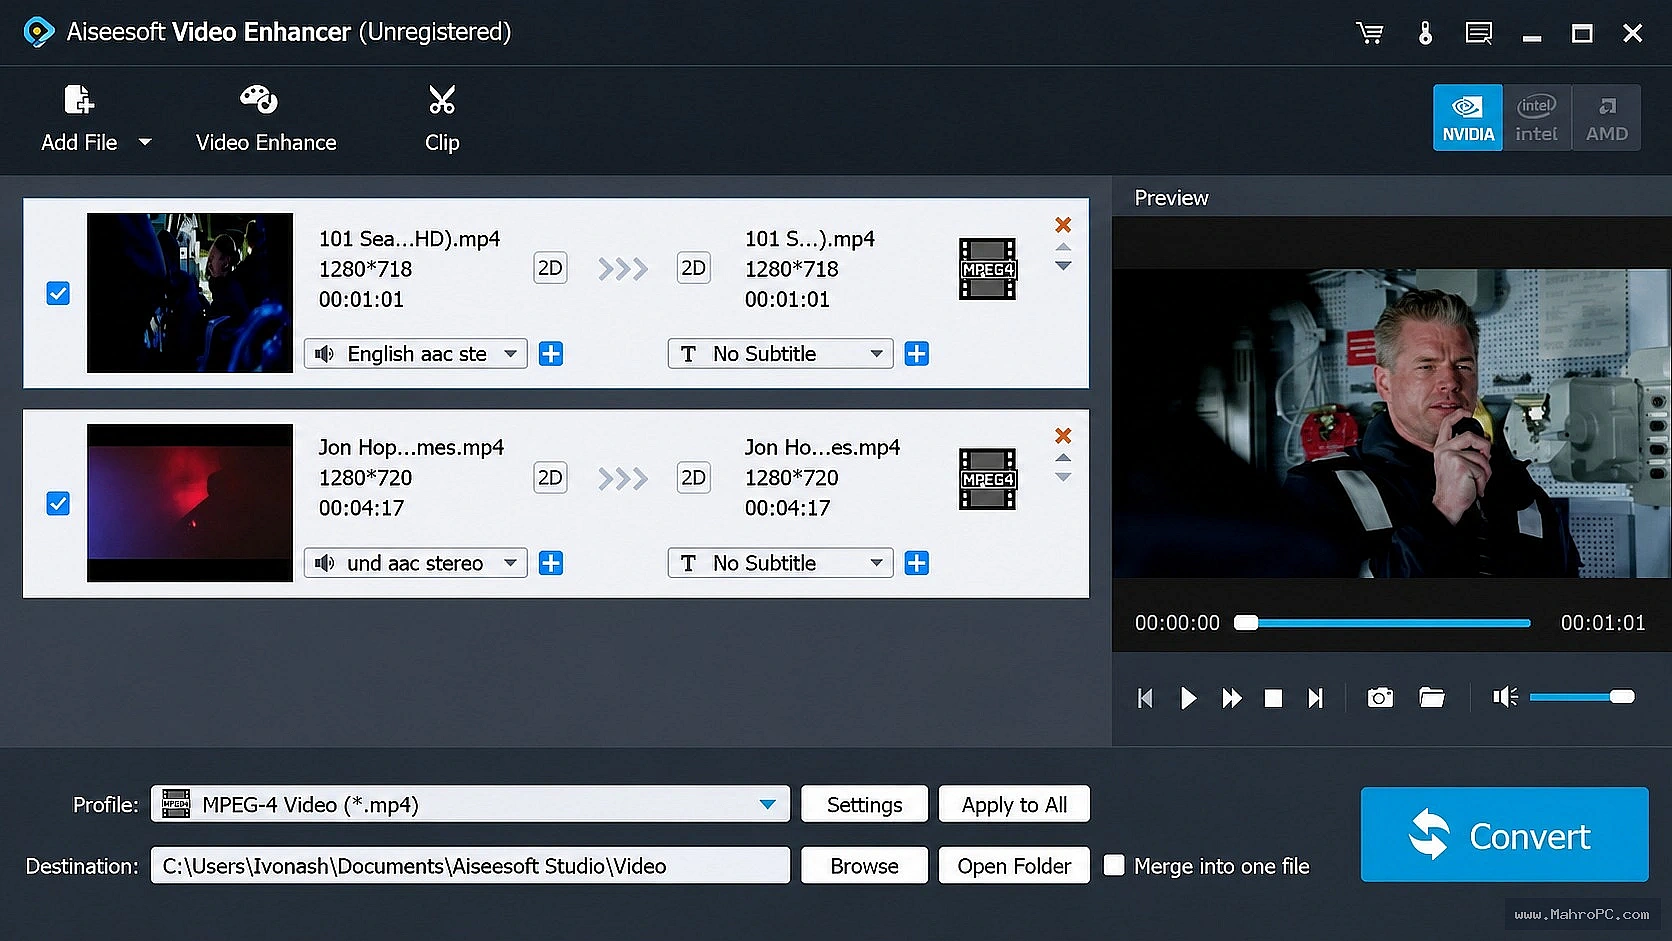Move Jon Hop file up in list
The width and height of the screenshot is (1672, 941).
click(x=1063, y=457)
